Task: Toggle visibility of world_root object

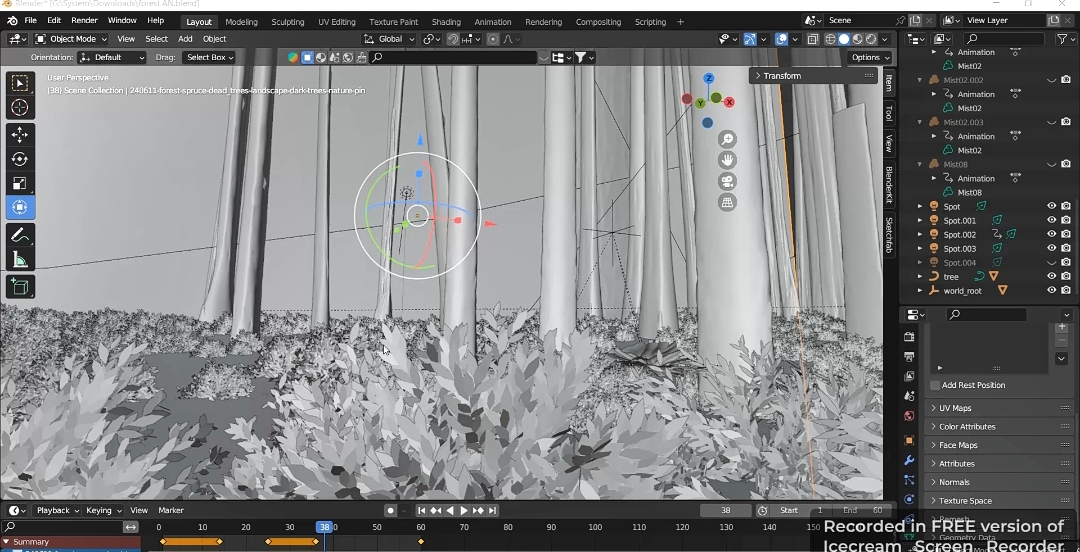Action: [1051, 290]
